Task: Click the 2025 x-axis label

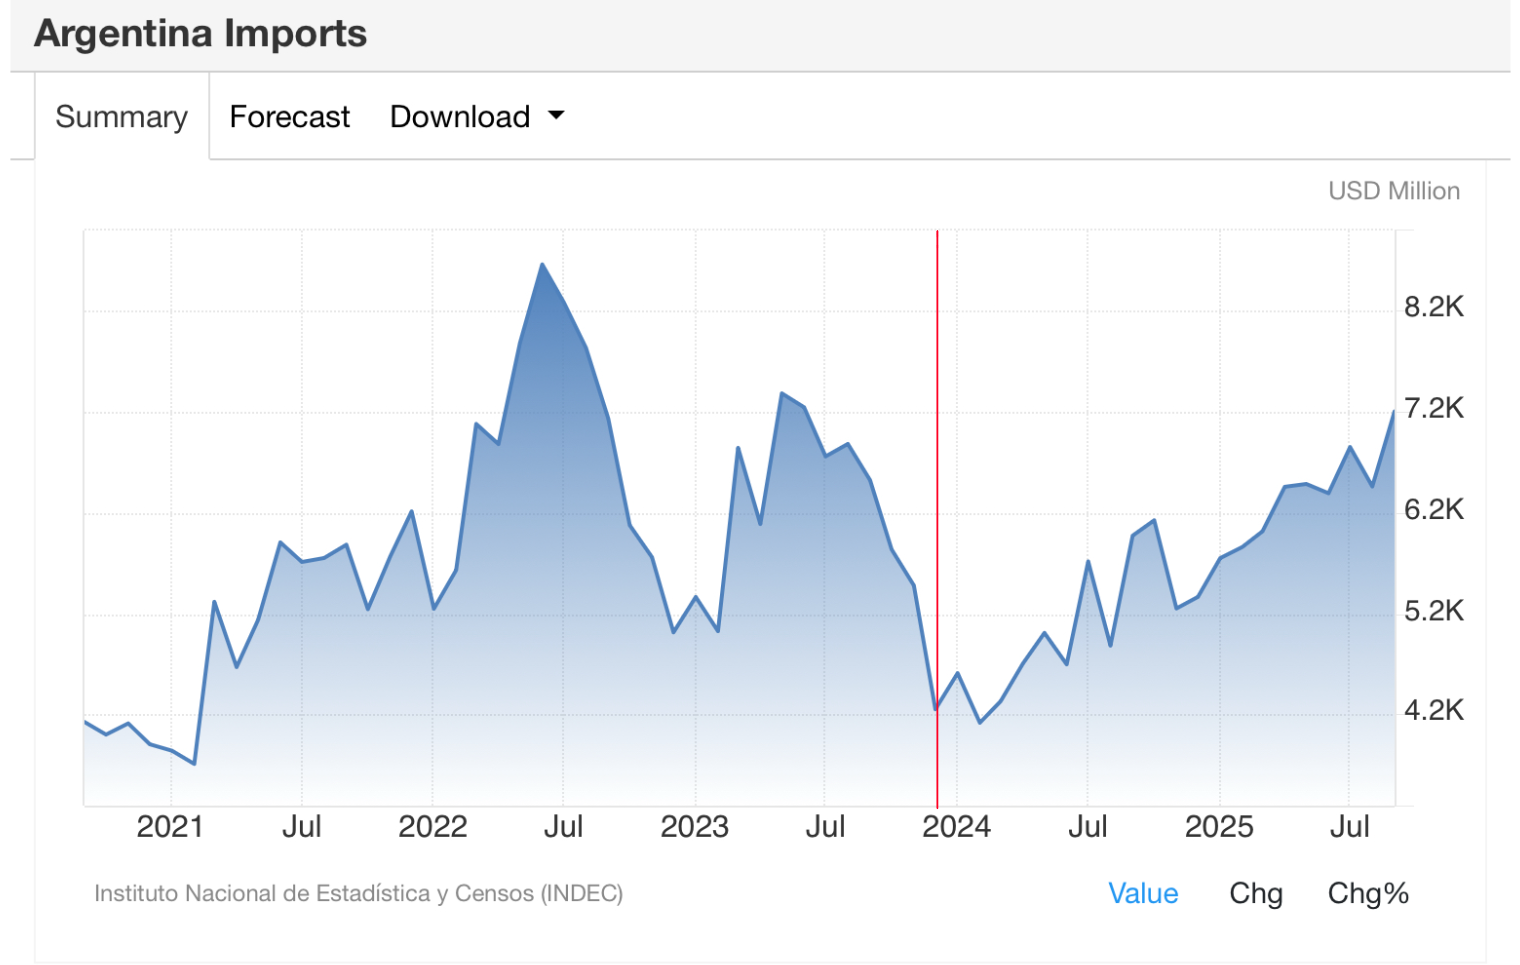Action: tap(1218, 827)
